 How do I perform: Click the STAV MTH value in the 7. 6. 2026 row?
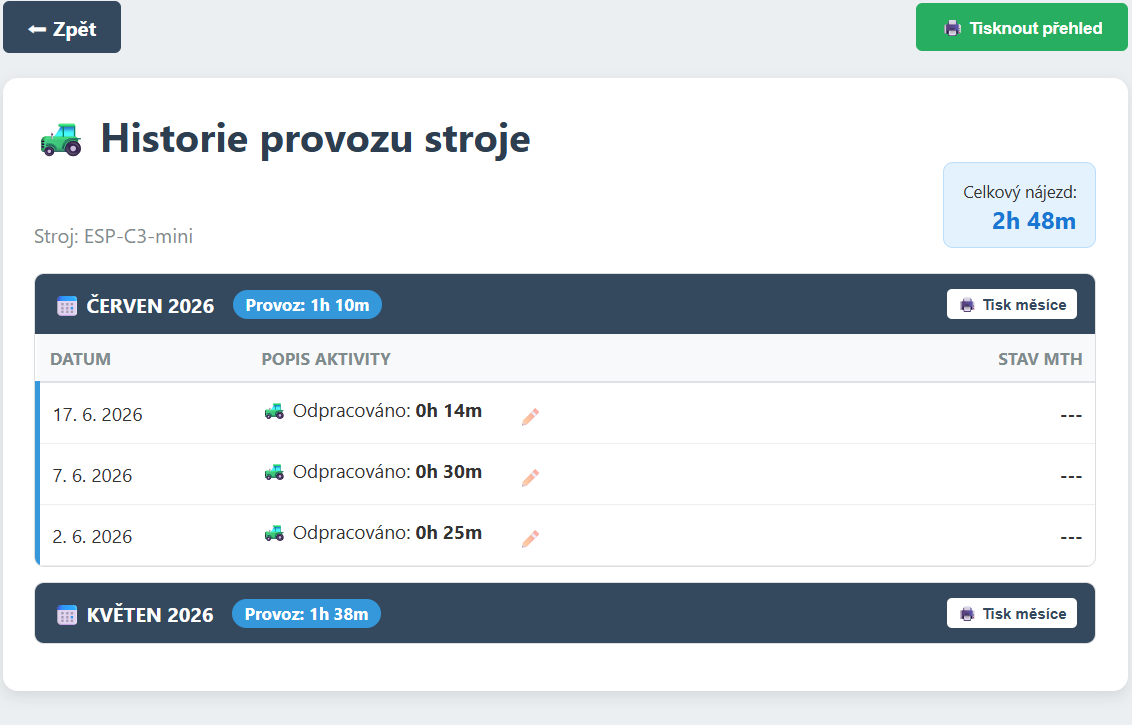click(1071, 477)
